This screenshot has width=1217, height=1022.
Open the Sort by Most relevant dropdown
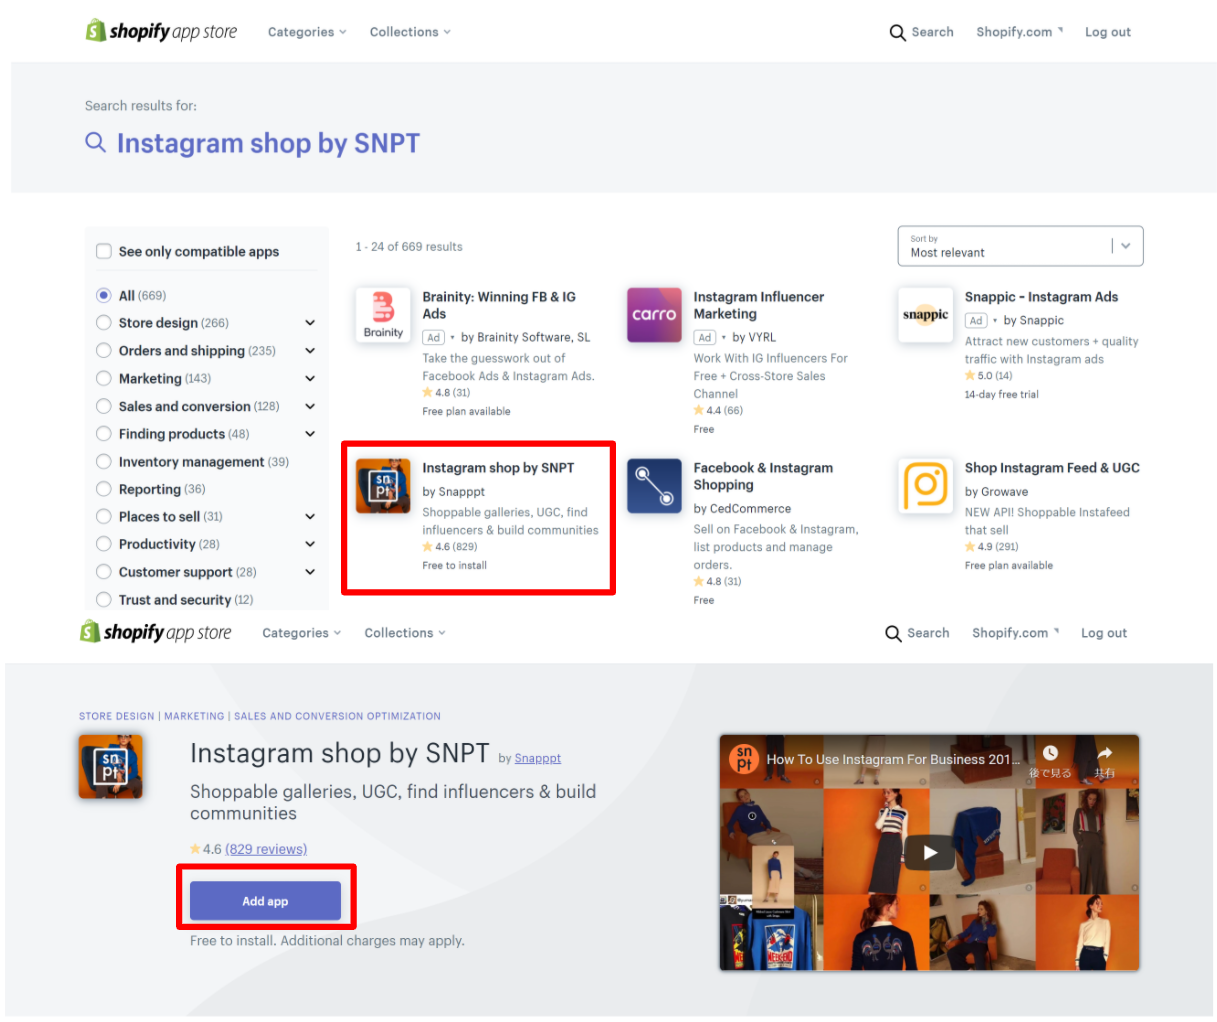click(x=1020, y=246)
